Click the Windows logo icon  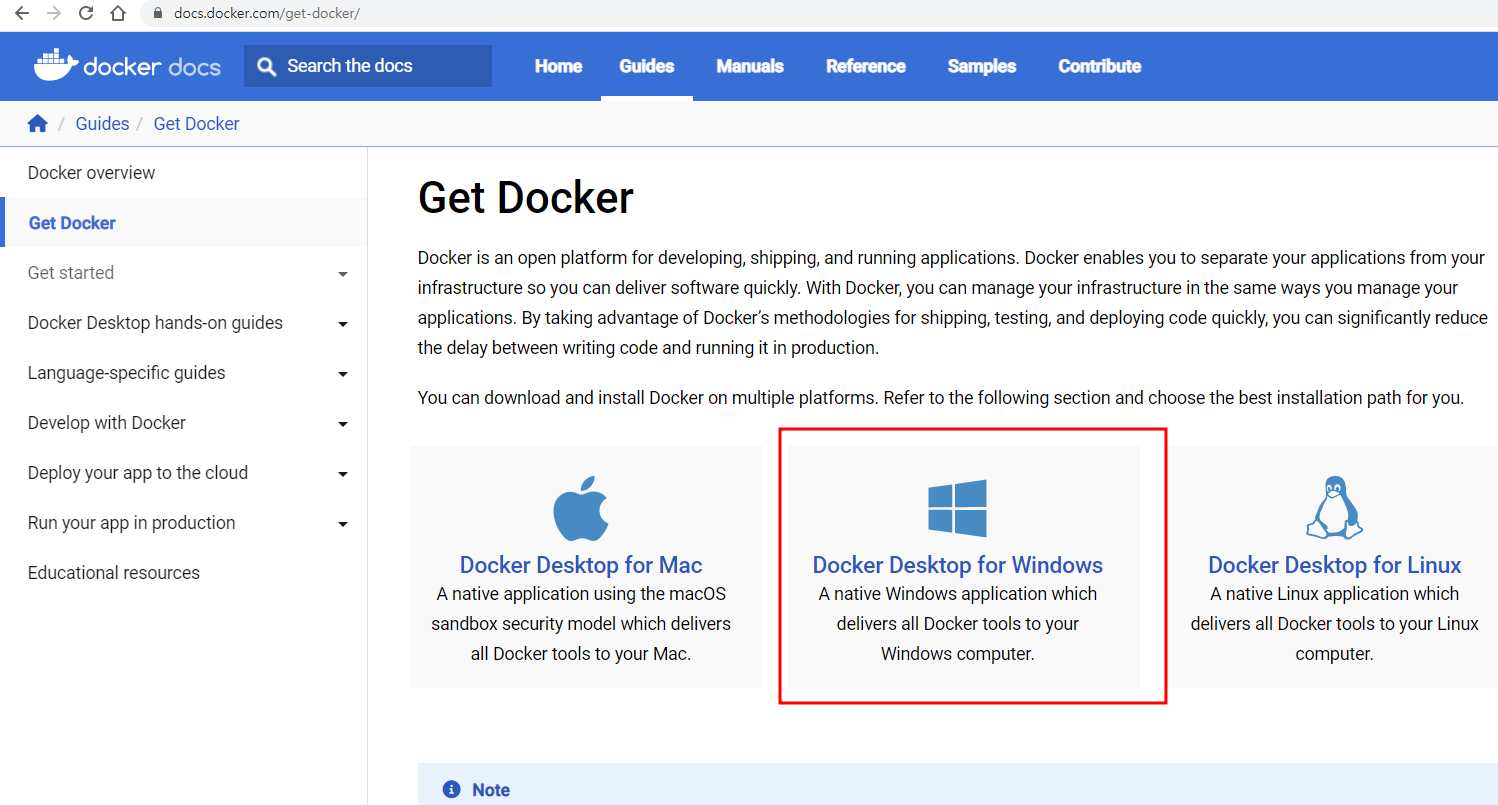[x=957, y=508]
